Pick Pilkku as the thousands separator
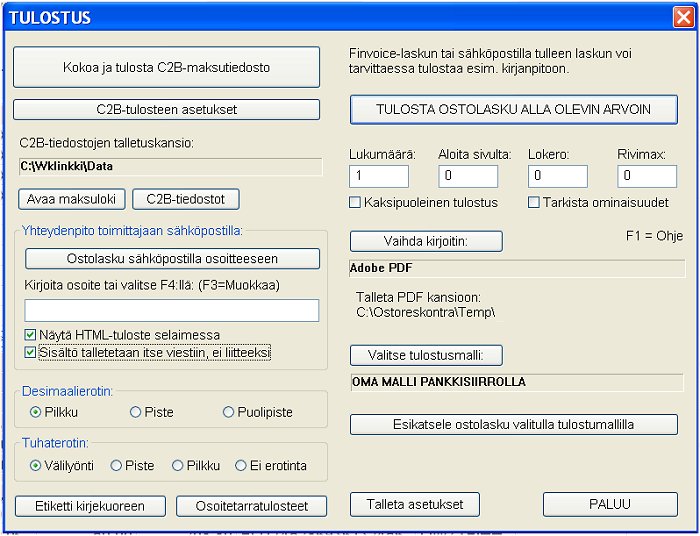Viewport: 700px width, 536px height. tap(178, 465)
